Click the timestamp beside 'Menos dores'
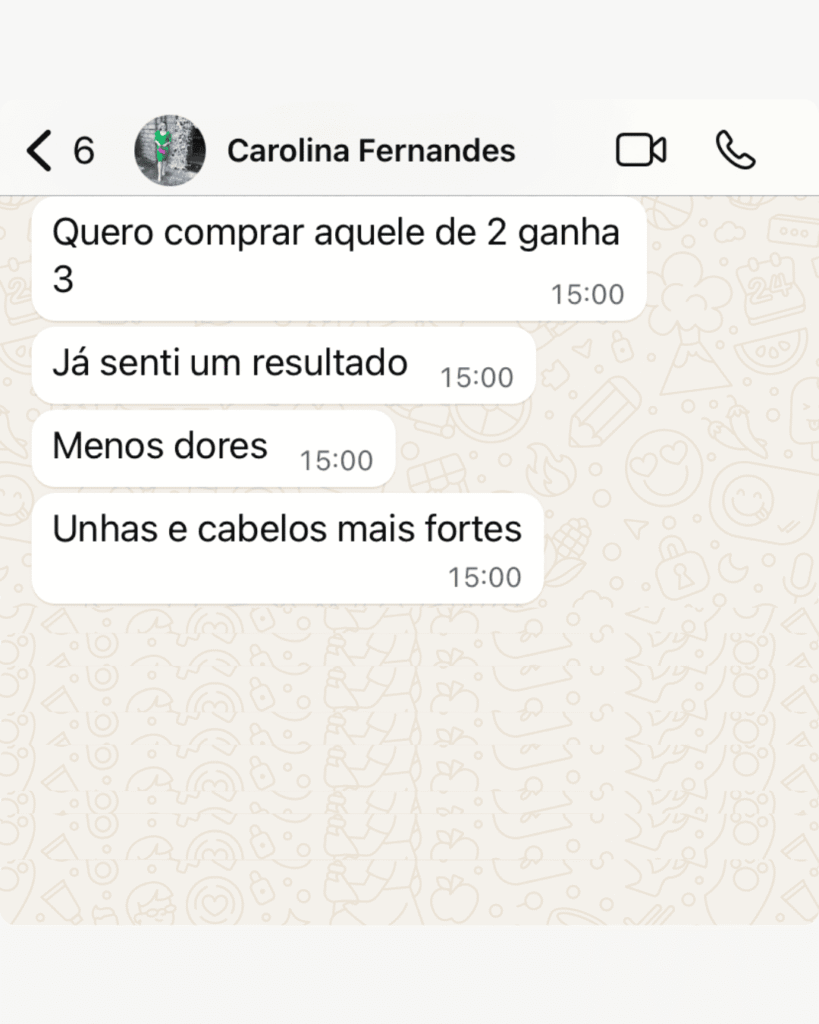Screen dimensions: 819x1024 click(x=336, y=460)
